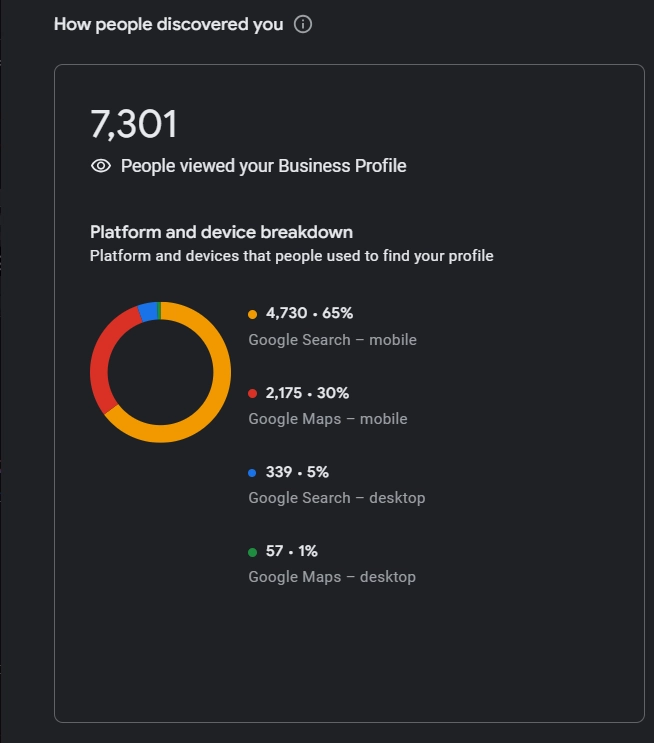Click the 4,730 • 65% value

[309, 314]
